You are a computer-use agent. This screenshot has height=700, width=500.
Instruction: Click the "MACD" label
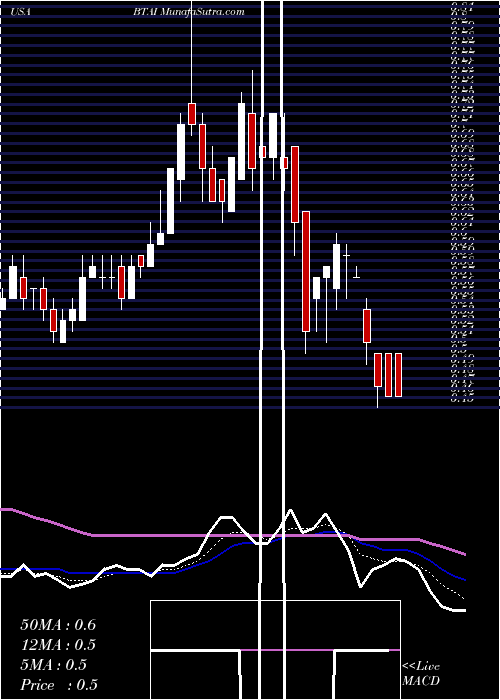tap(421, 681)
